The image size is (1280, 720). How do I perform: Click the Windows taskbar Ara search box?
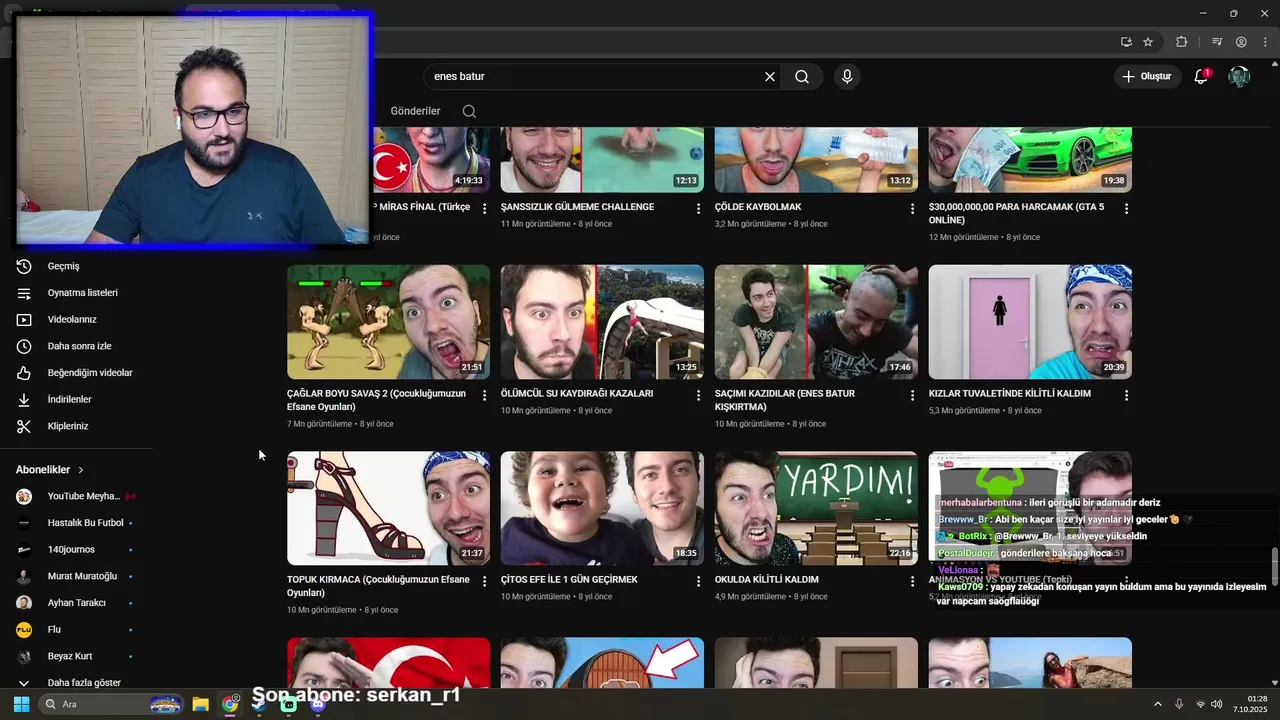tap(112, 704)
